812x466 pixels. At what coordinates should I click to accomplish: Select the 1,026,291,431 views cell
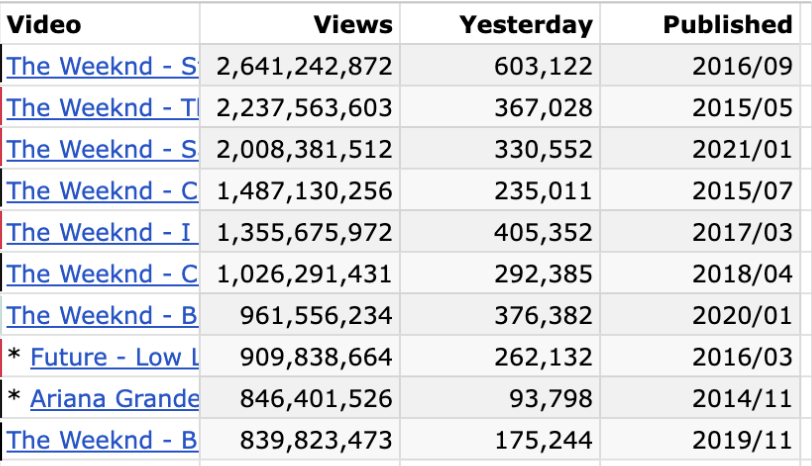(x=304, y=274)
